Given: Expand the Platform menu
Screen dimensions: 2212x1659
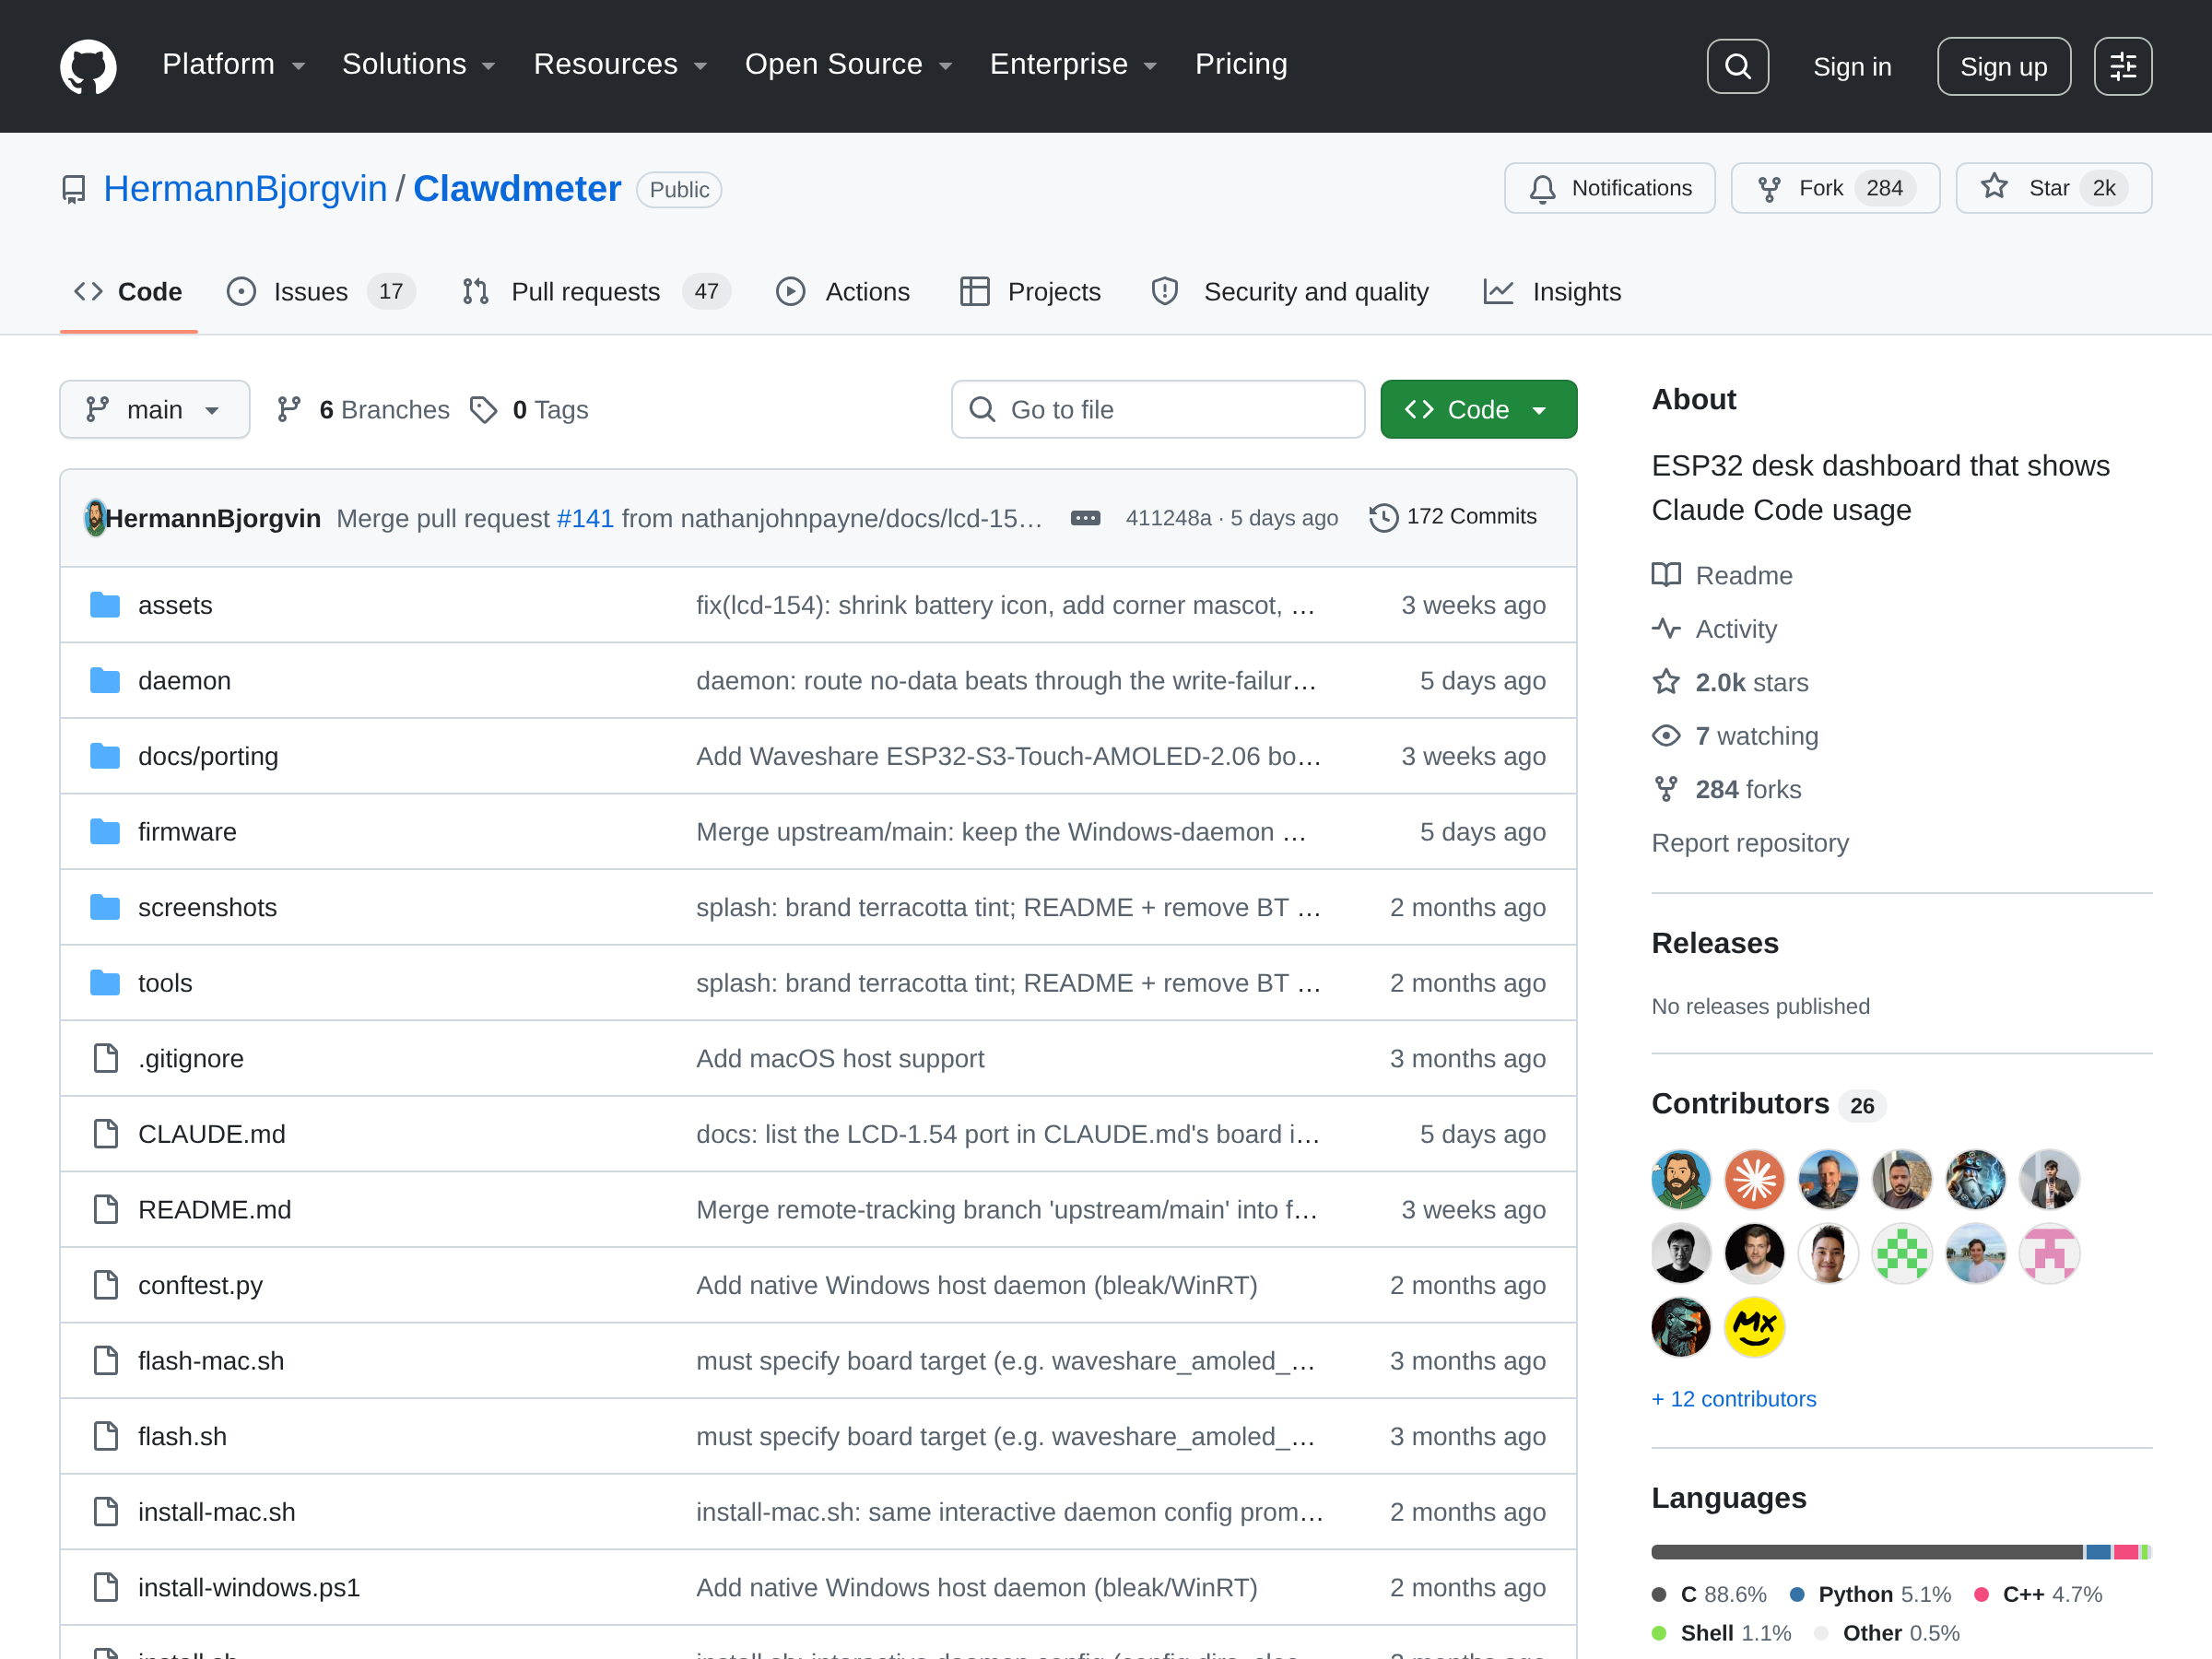Looking at the screenshot, I should coord(233,65).
